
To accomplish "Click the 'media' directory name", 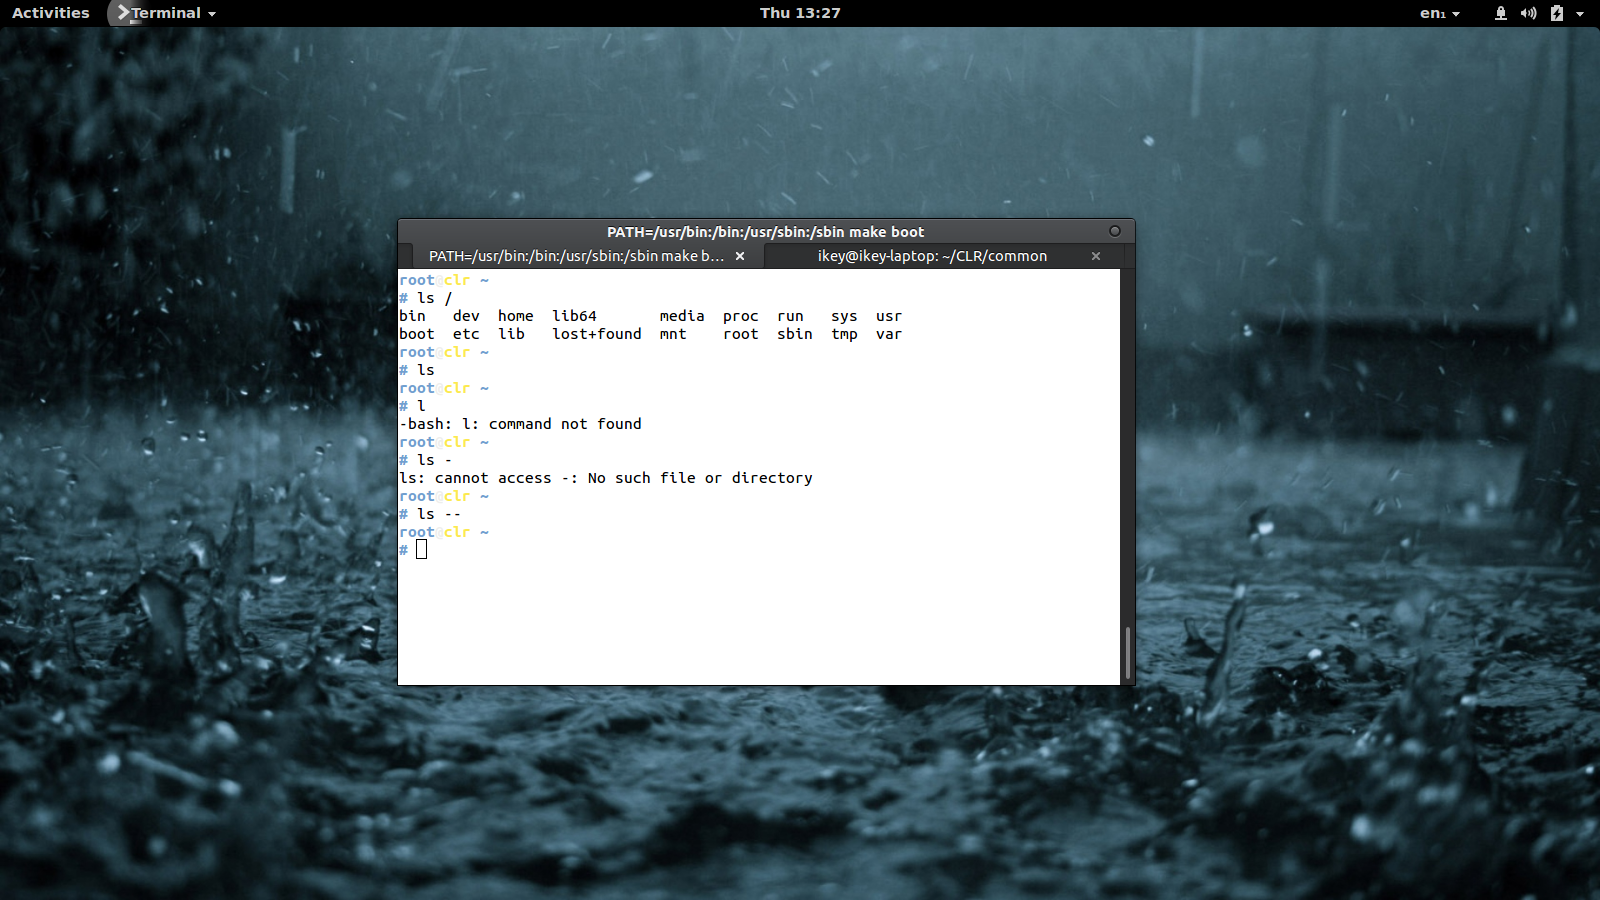I will pyautogui.click(x=682, y=316).
